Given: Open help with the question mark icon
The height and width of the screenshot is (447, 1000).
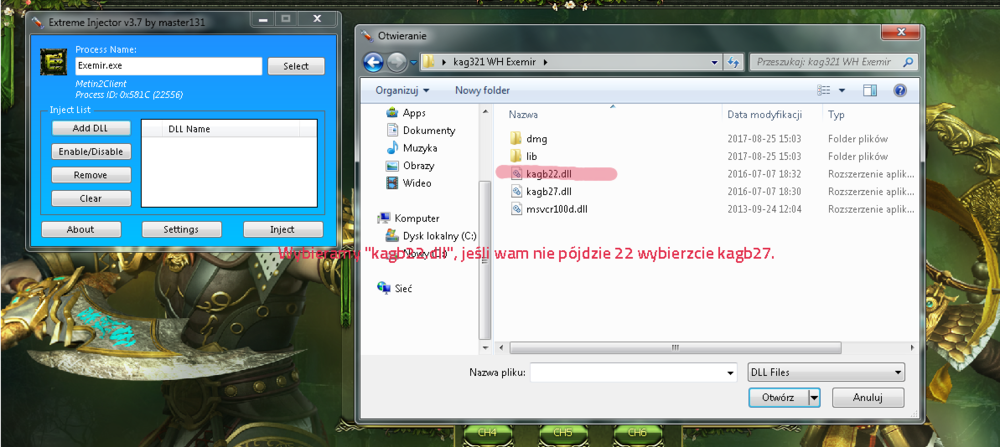Looking at the screenshot, I should point(900,91).
